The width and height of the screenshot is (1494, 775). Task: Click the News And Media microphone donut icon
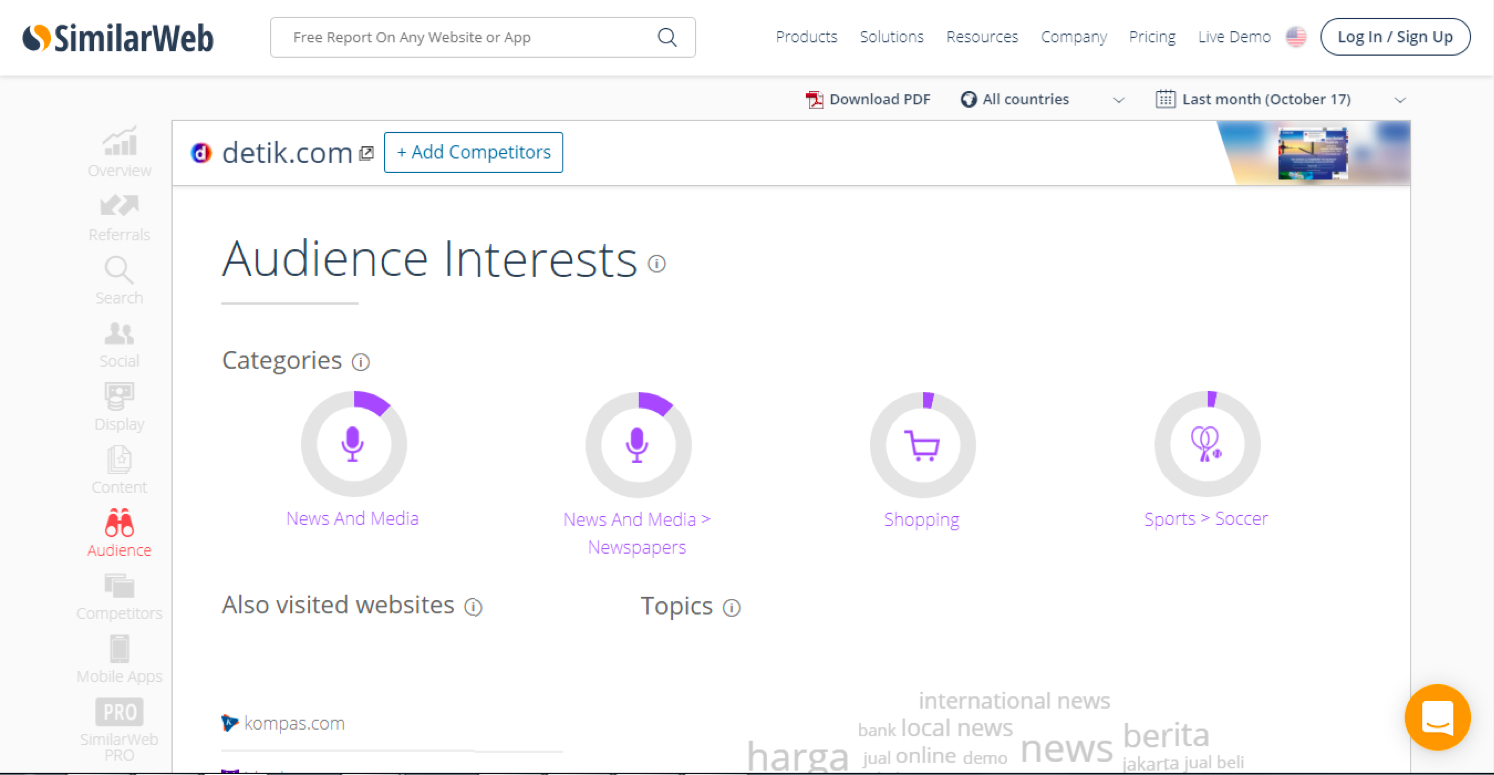(353, 444)
